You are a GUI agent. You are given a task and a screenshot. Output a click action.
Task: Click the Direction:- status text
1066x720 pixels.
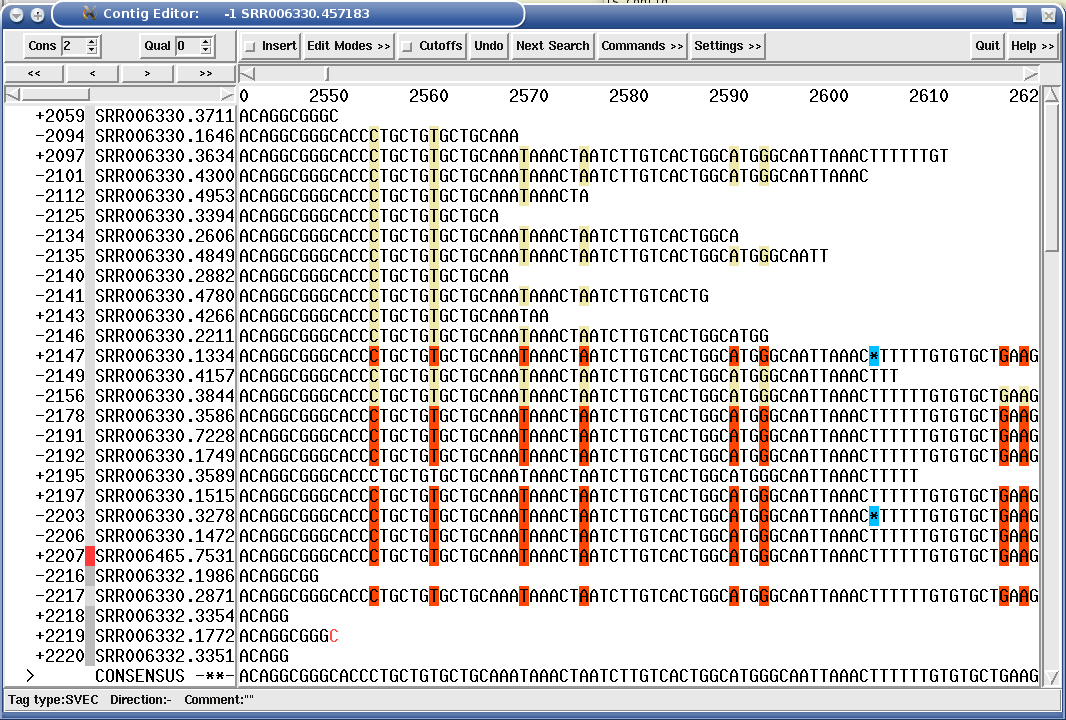click(x=141, y=700)
